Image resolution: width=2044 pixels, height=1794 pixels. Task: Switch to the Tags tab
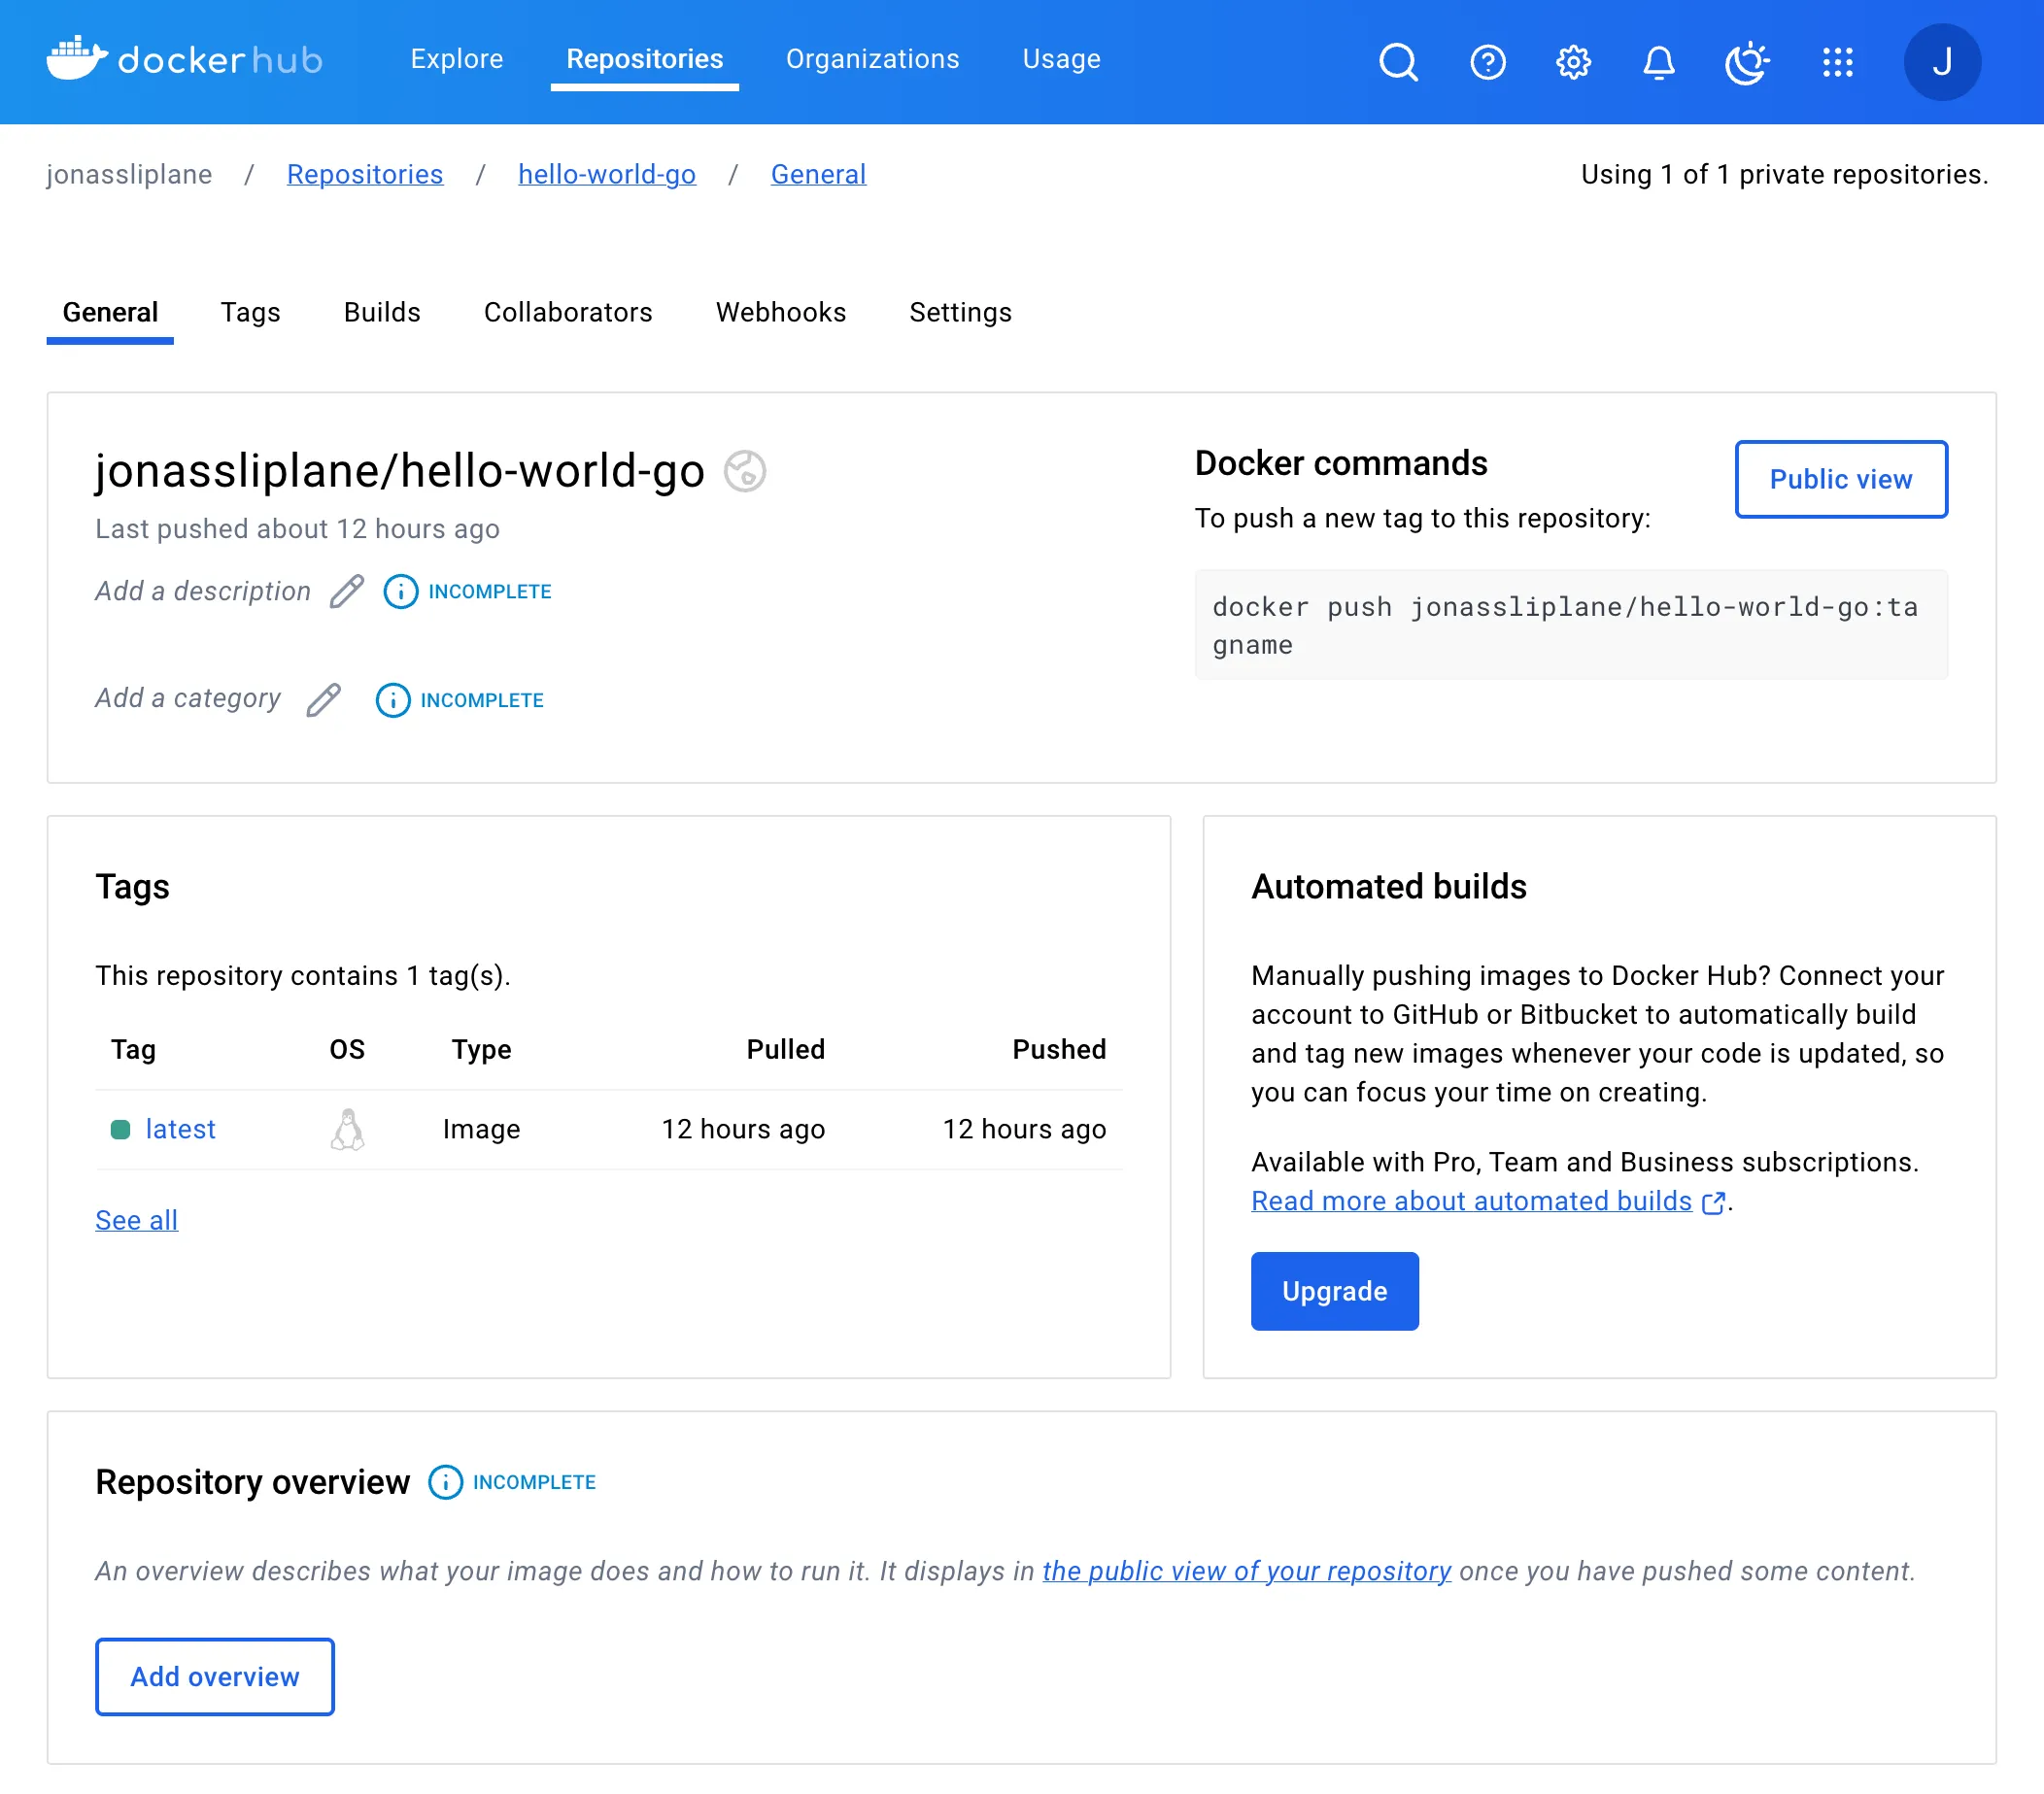252,313
